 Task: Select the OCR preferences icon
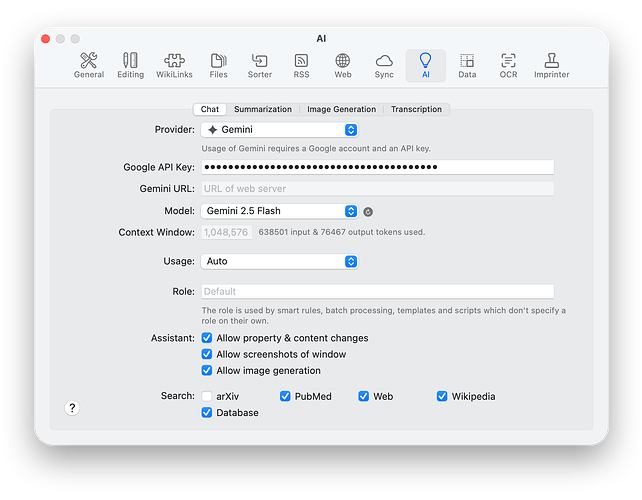tap(508, 66)
